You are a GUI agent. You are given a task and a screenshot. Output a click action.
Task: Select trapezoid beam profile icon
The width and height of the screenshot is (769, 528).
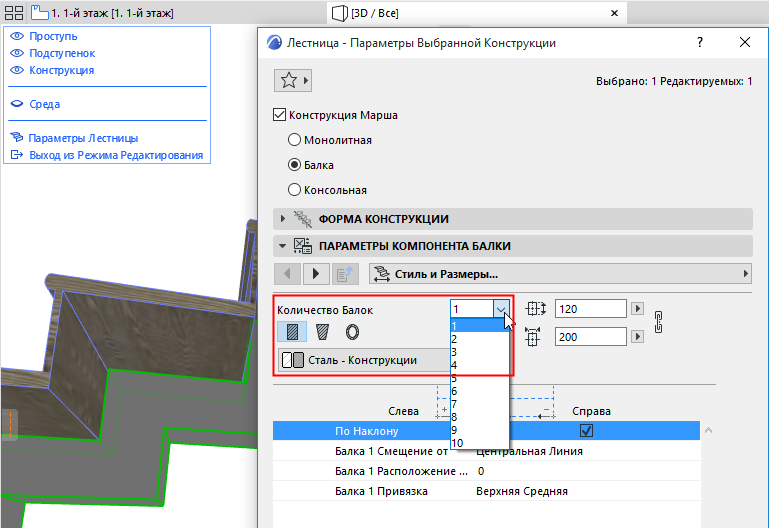click(x=322, y=332)
